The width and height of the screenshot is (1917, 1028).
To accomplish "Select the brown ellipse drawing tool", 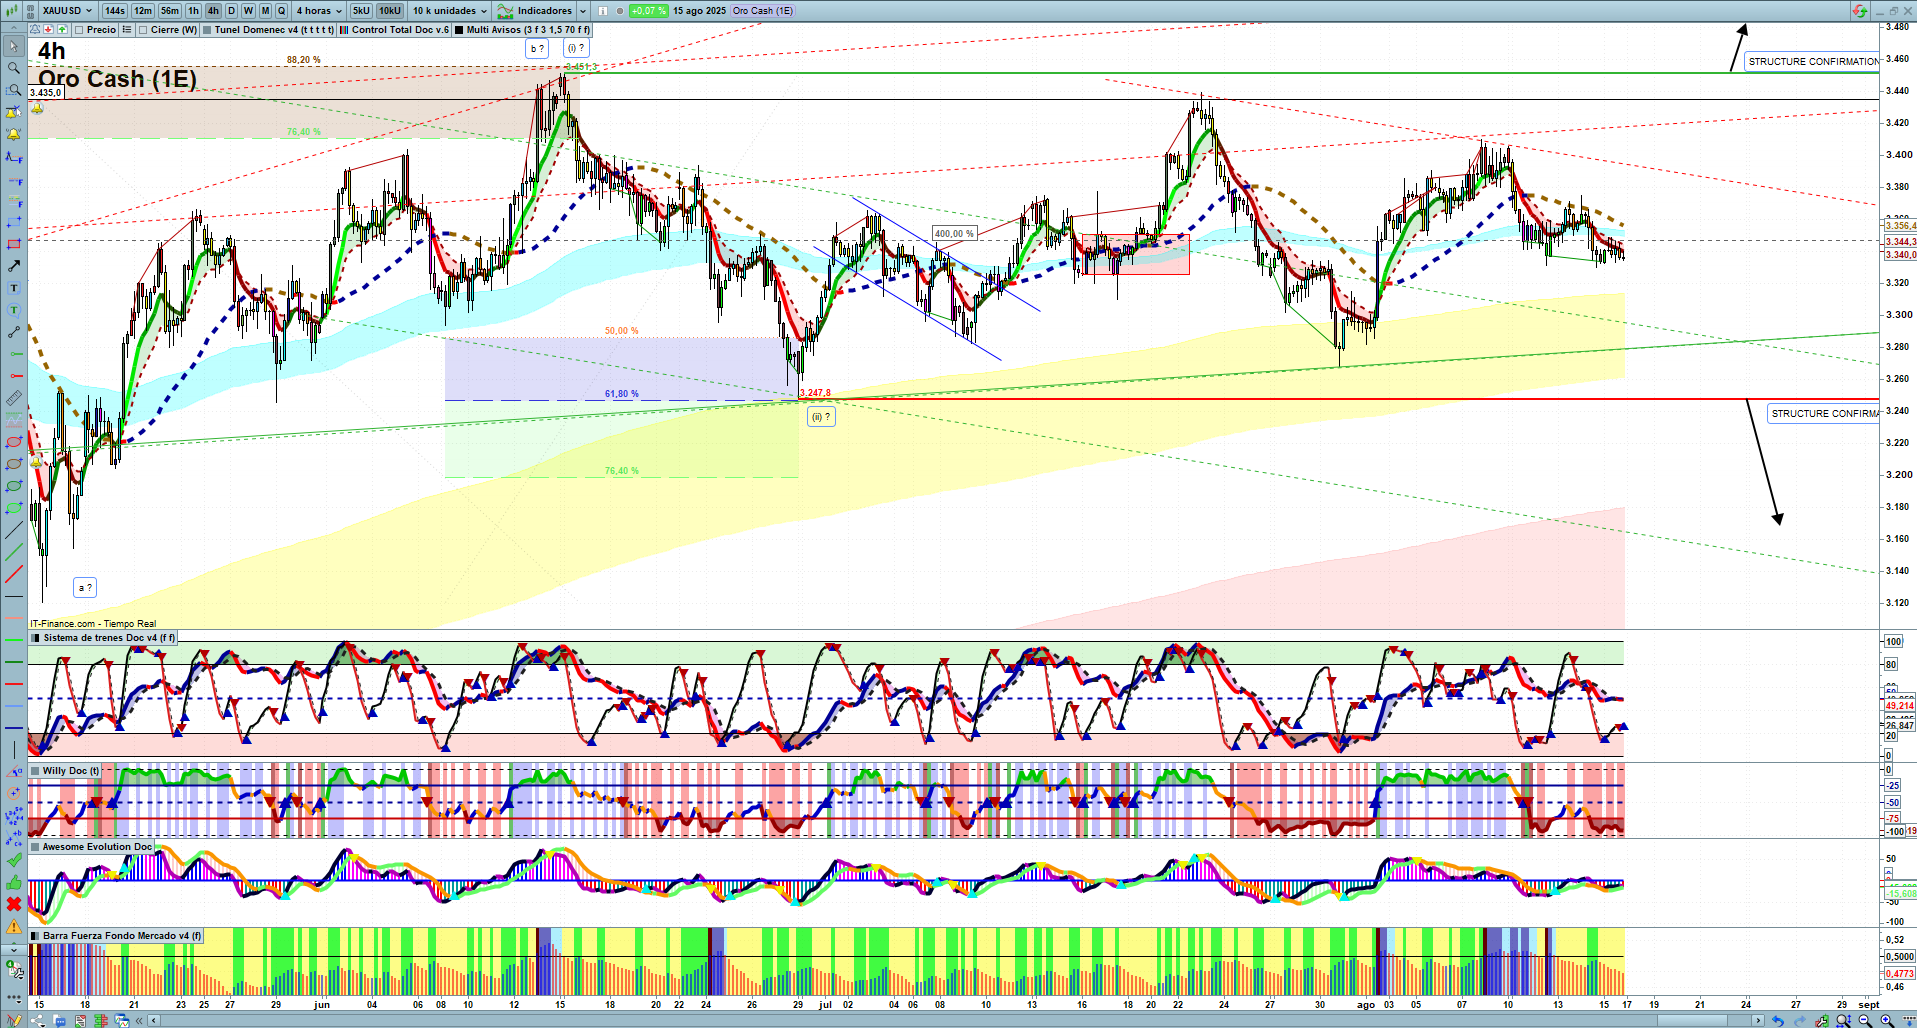I will click(x=14, y=464).
